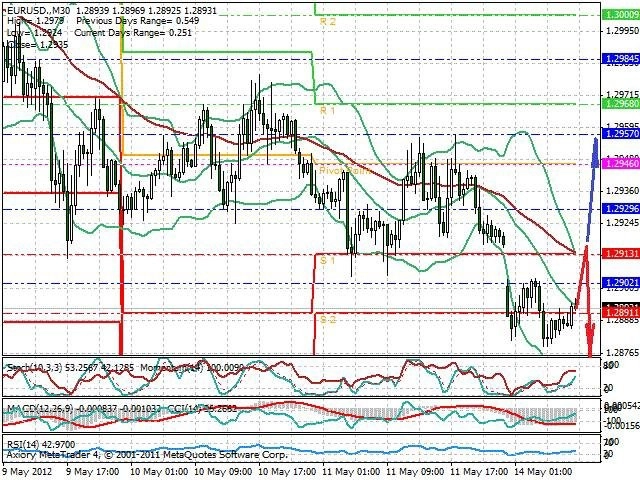640x480 pixels.
Task: Select the 1.29360 price axis value
Action: coord(622,191)
